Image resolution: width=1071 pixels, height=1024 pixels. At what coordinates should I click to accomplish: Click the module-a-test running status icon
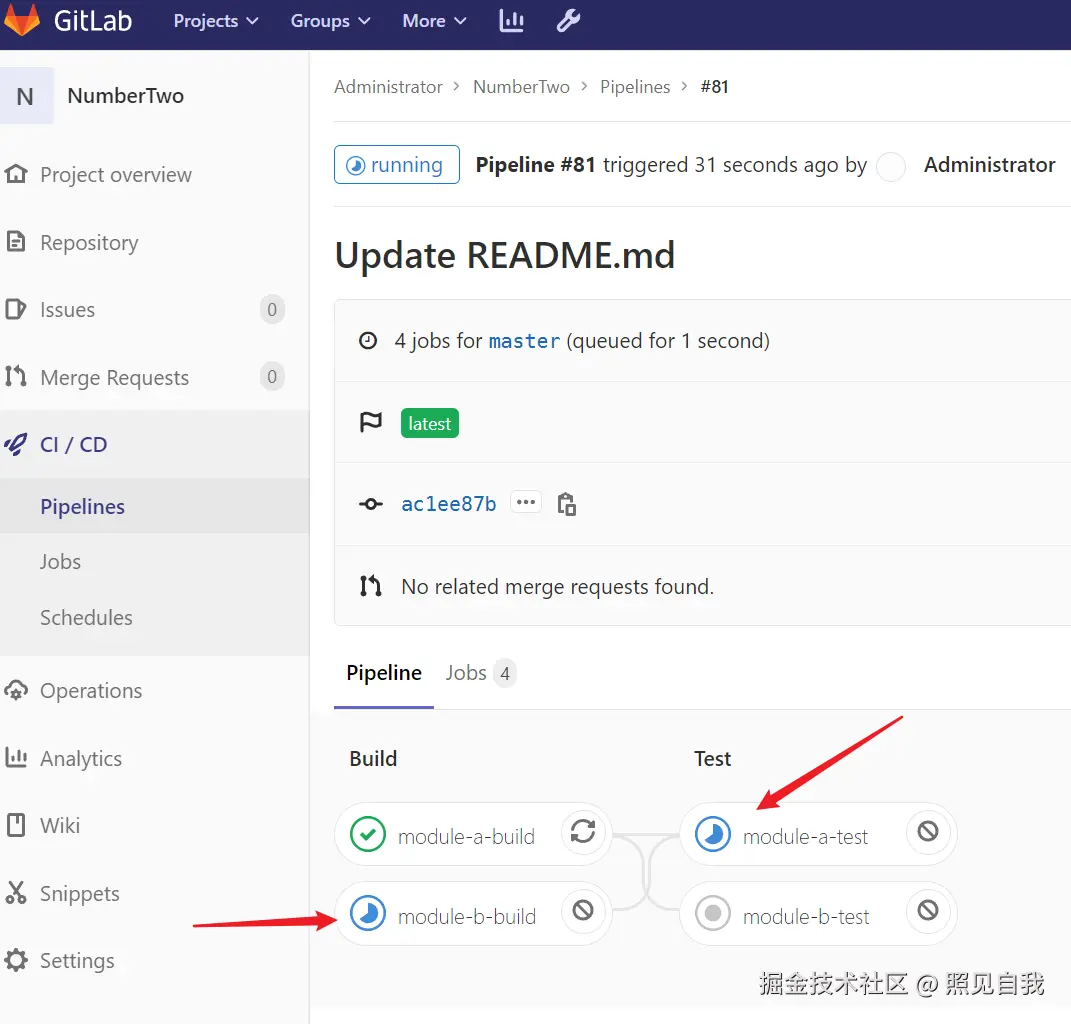[x=713, y=834]
